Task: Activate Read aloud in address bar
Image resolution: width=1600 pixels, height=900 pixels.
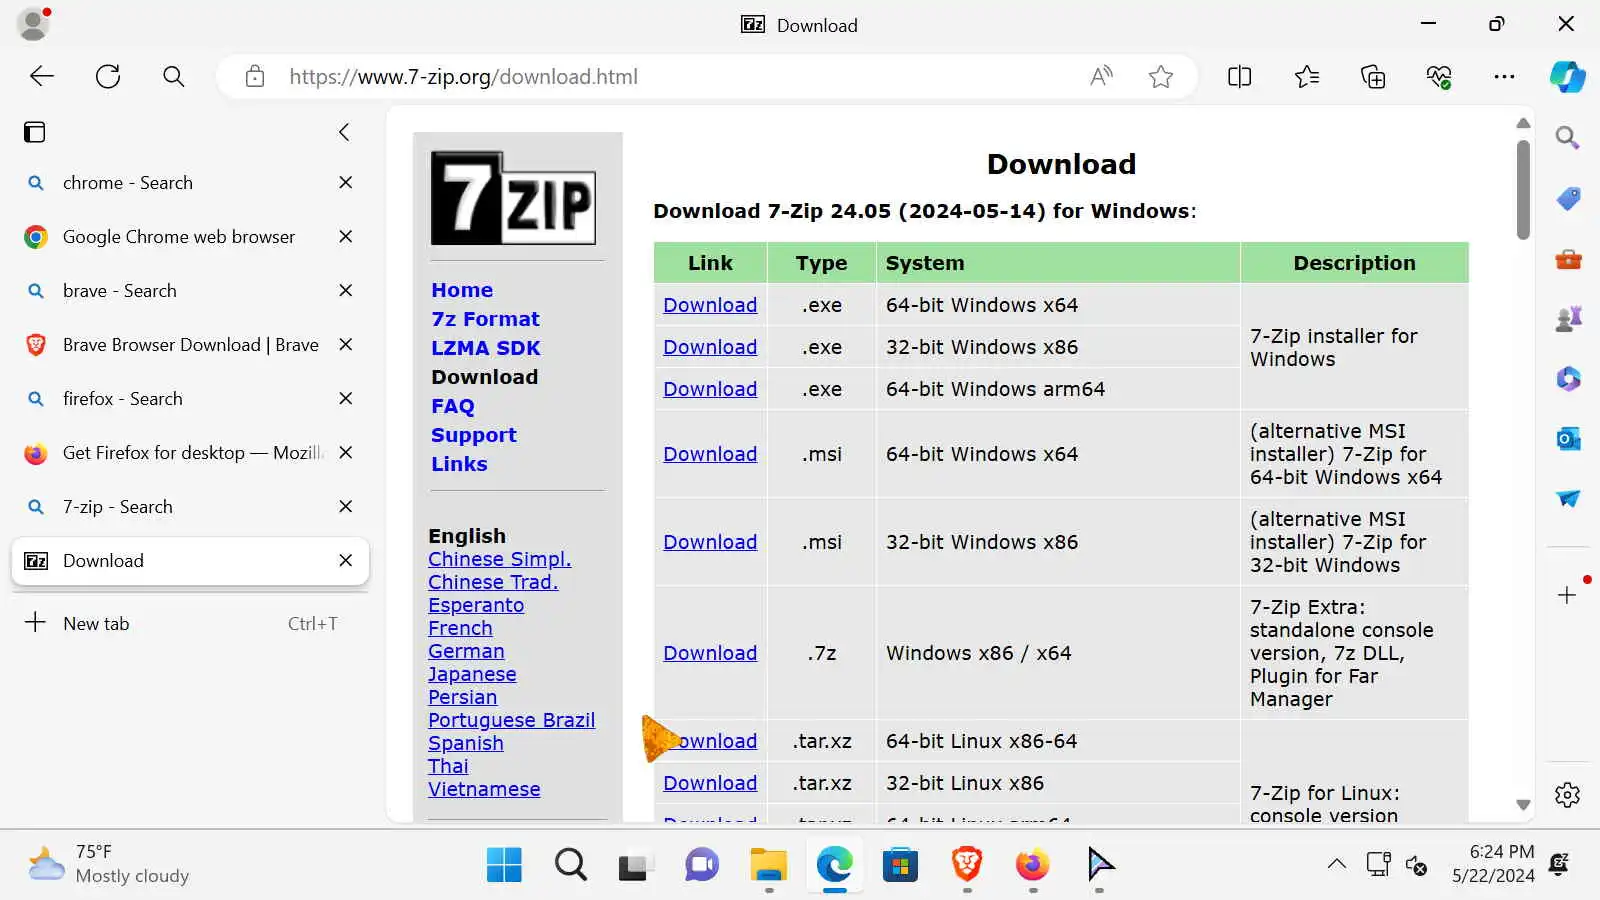Action: pos(1101,77)
